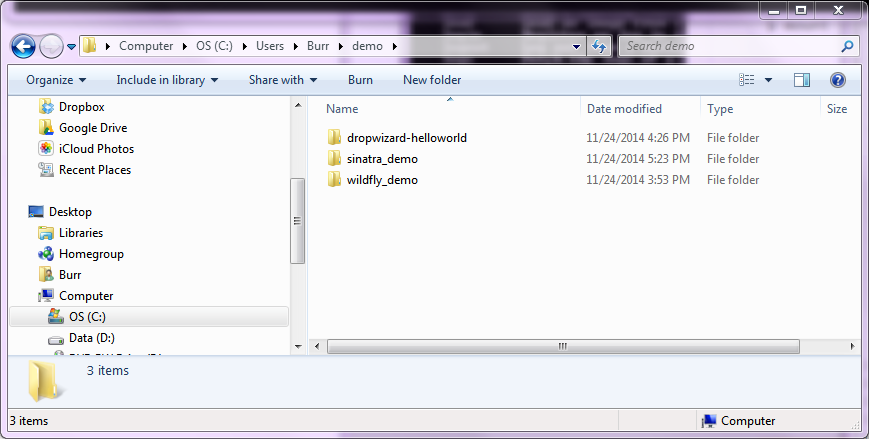Open the Help question mark icon
Viewport: 869px width, 439px height.
[x=838, y=80]
